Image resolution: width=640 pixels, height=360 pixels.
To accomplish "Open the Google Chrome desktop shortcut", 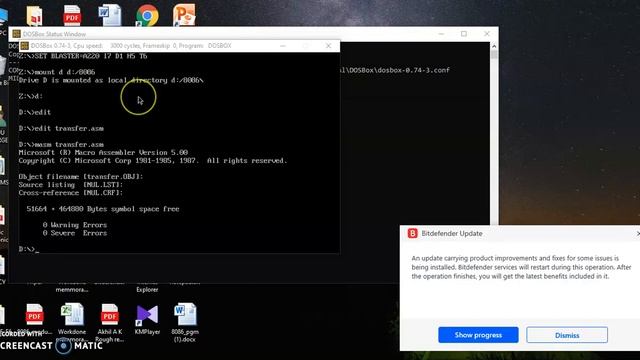I will [x=147, y=16].
